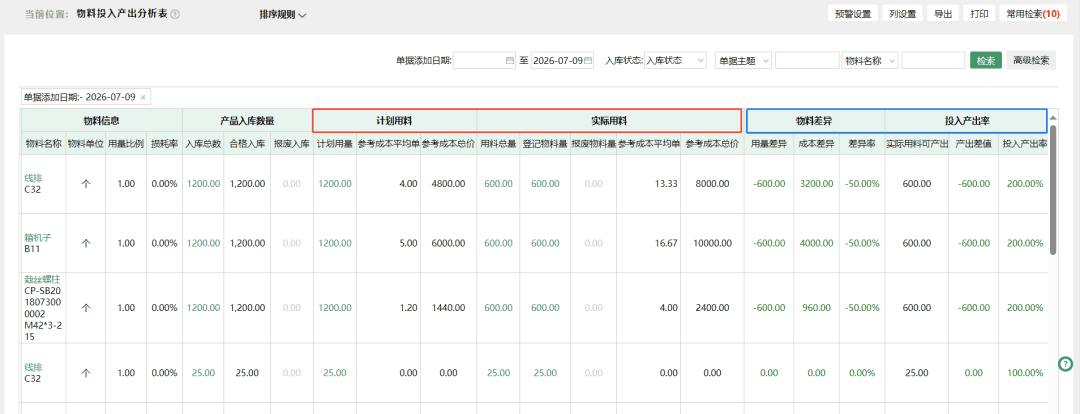
Task: Open 列设置 column settings
Action: tap(902, 14)
